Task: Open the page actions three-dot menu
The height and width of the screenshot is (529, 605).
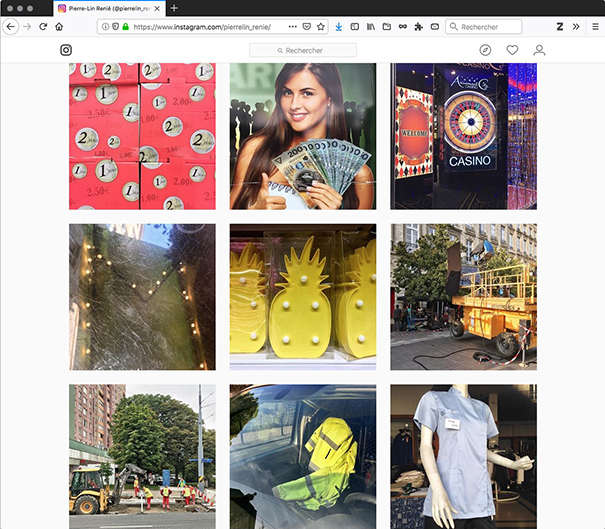Action: [292, 26]
